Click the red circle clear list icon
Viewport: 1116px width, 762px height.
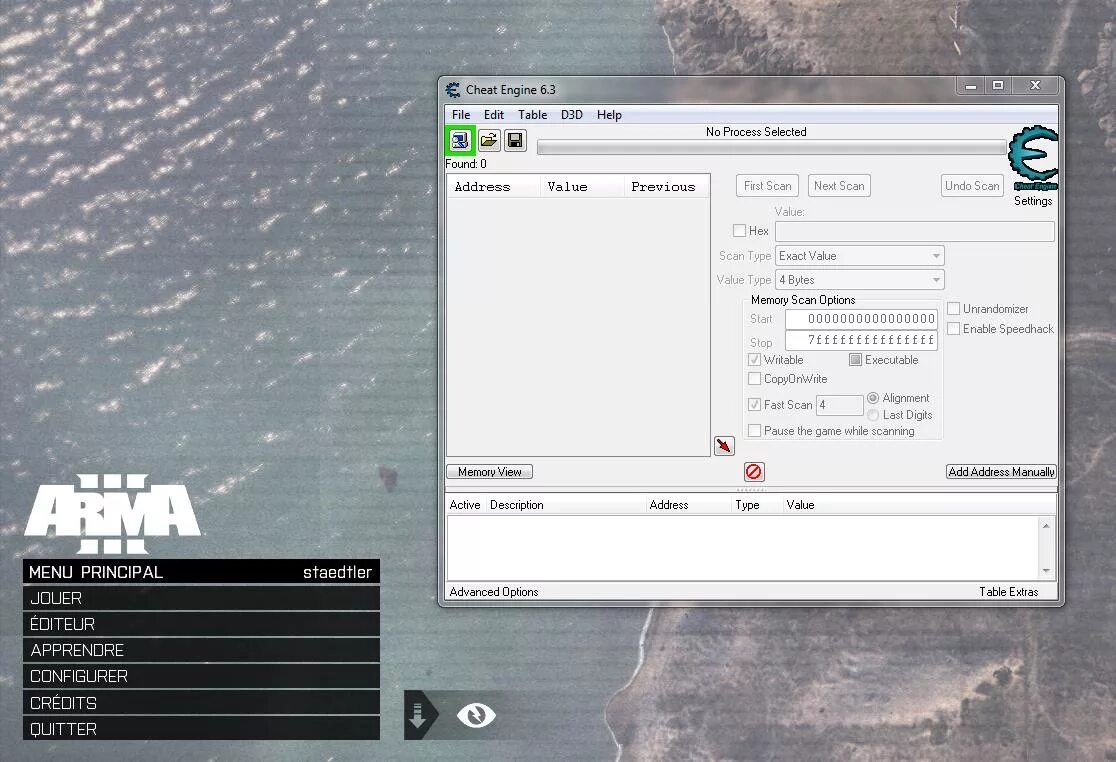point(754,472)
